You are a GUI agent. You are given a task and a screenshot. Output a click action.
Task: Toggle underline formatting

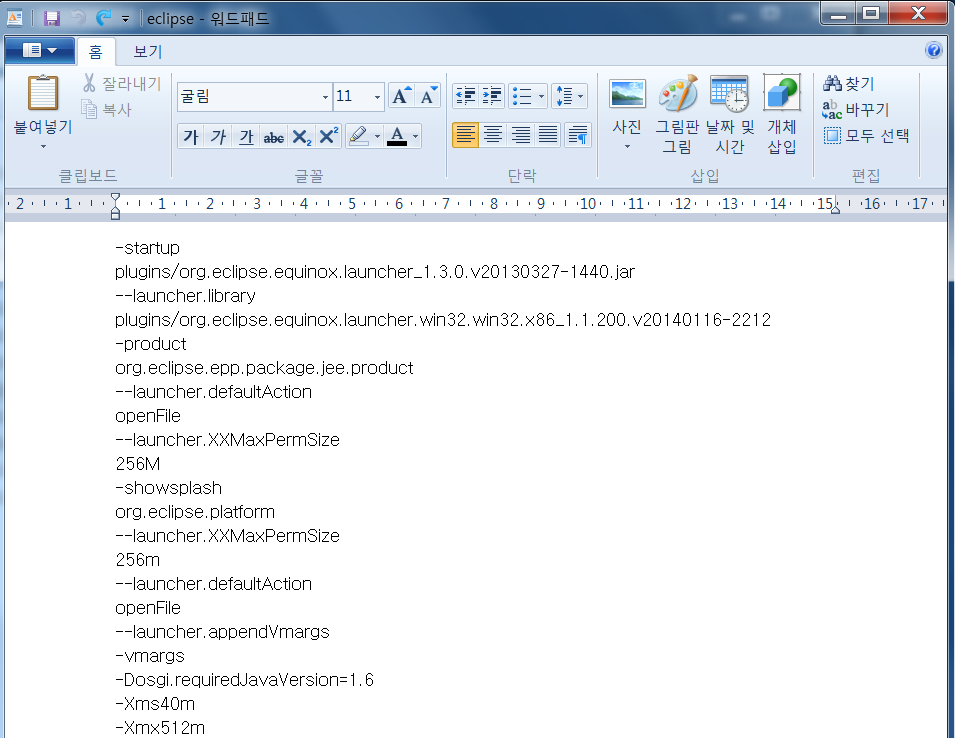click(x=246, y=136)
